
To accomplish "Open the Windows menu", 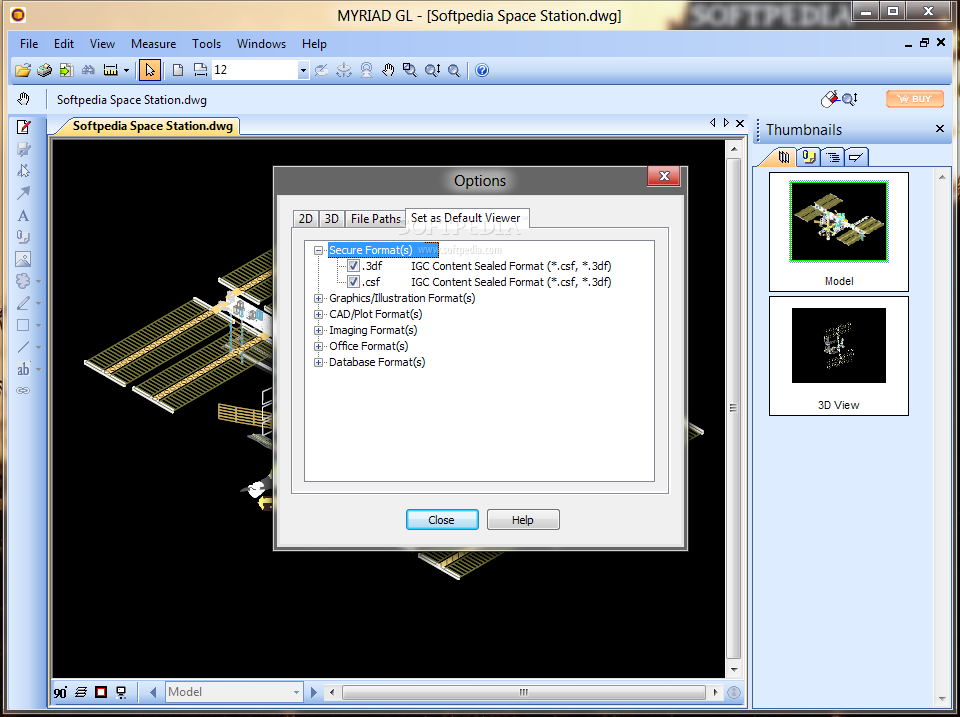I will tap(261, 44).
